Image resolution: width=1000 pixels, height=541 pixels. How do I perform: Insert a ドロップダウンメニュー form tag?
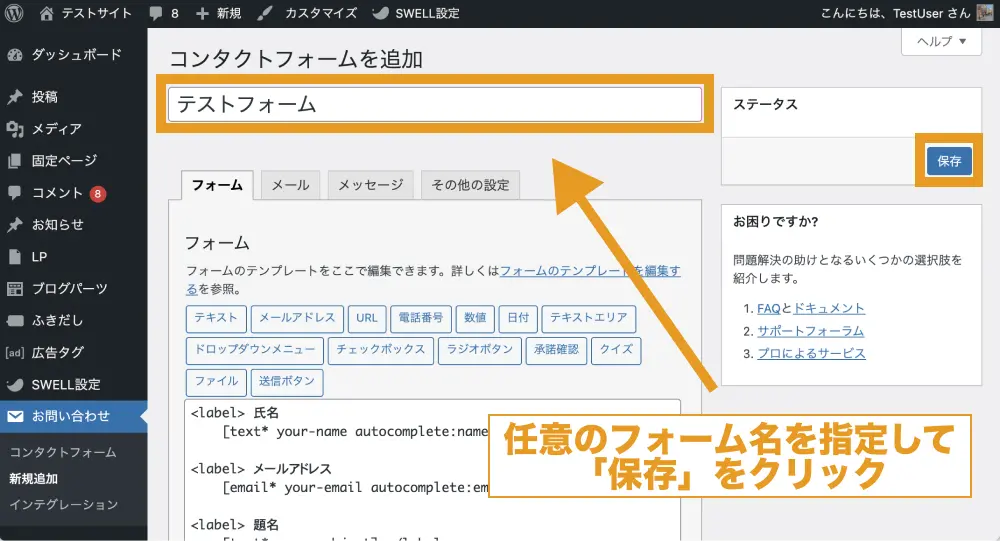click(254, 350)
